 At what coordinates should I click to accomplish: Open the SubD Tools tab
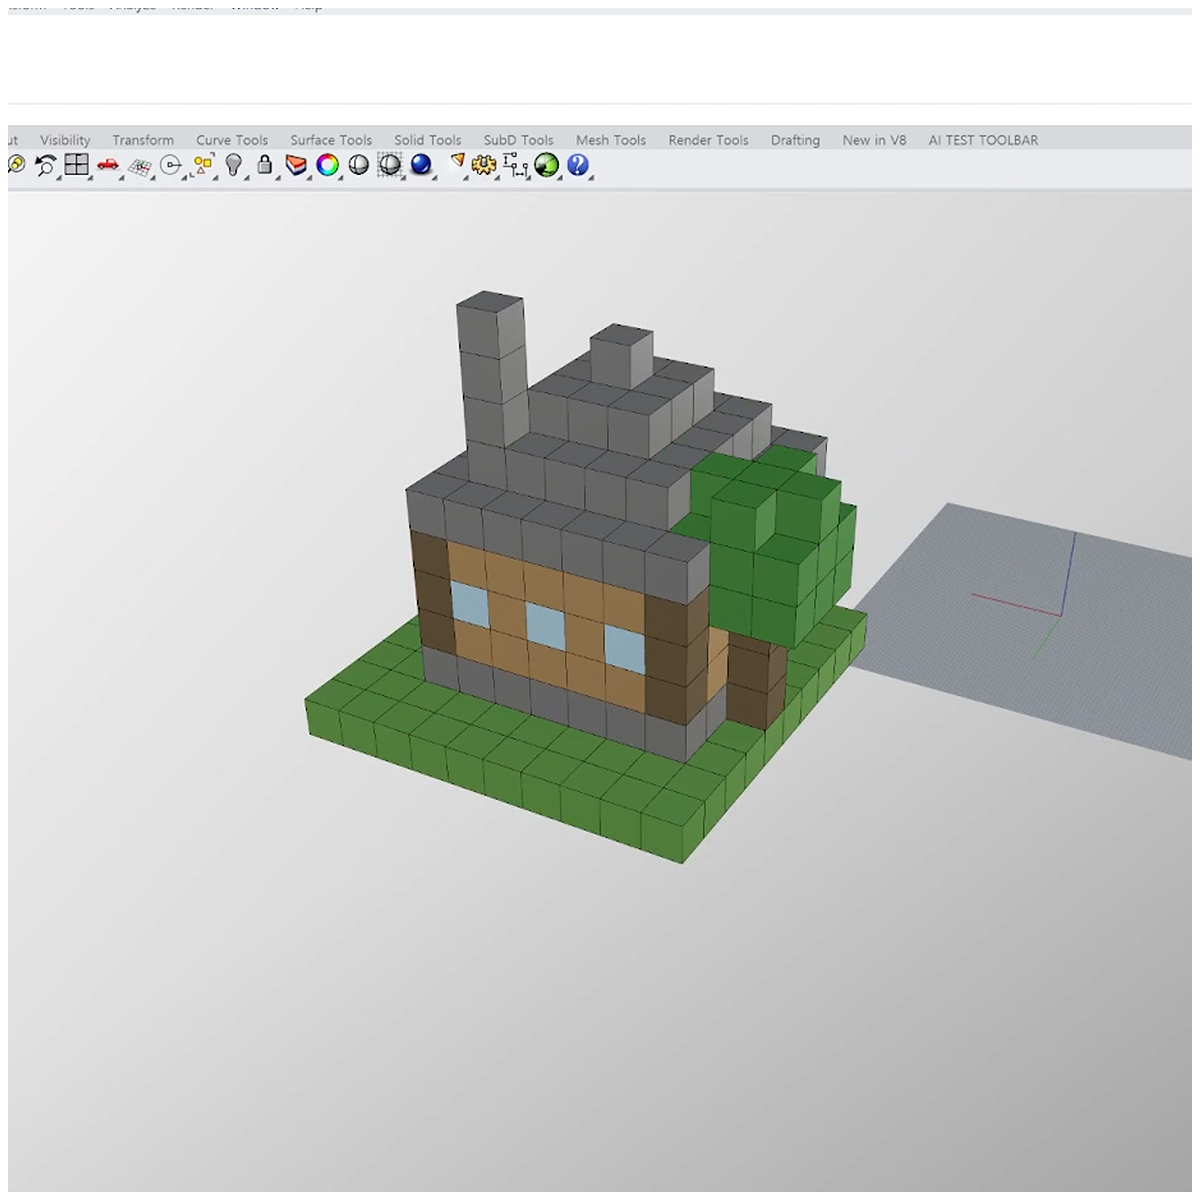click(x=518, y=140)
